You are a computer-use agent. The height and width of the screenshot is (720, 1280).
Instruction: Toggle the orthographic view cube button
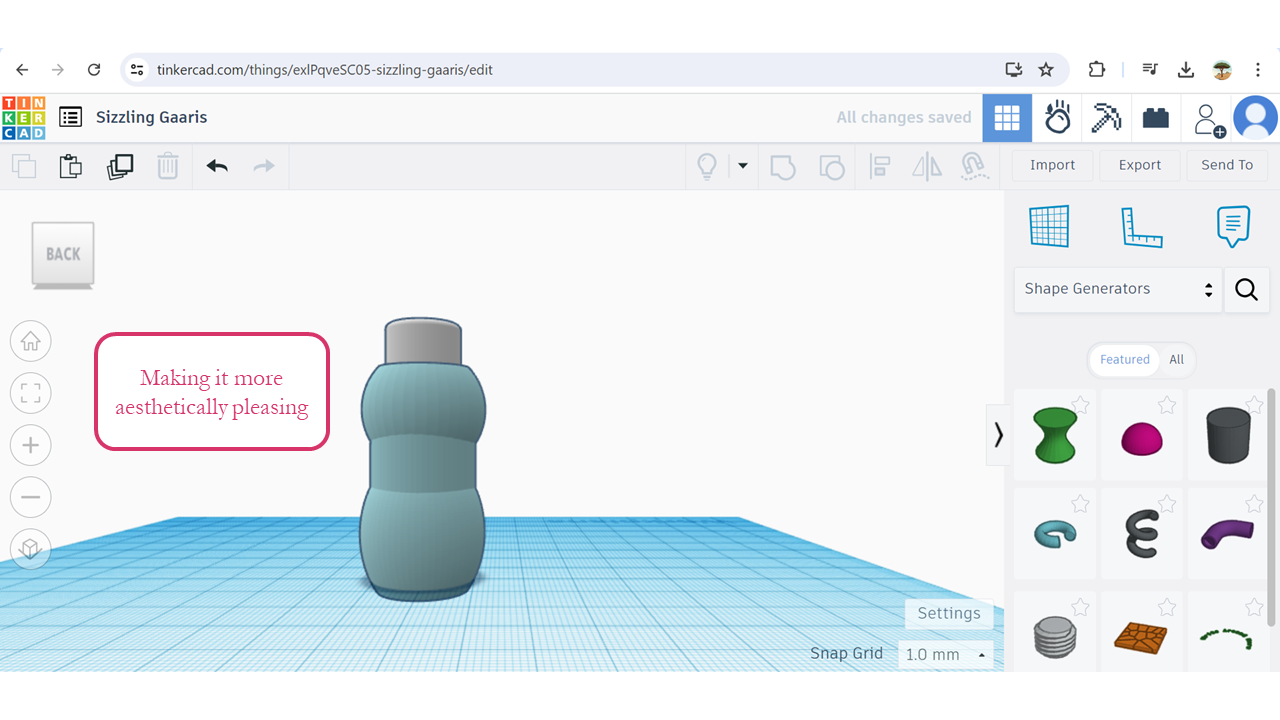31,549
